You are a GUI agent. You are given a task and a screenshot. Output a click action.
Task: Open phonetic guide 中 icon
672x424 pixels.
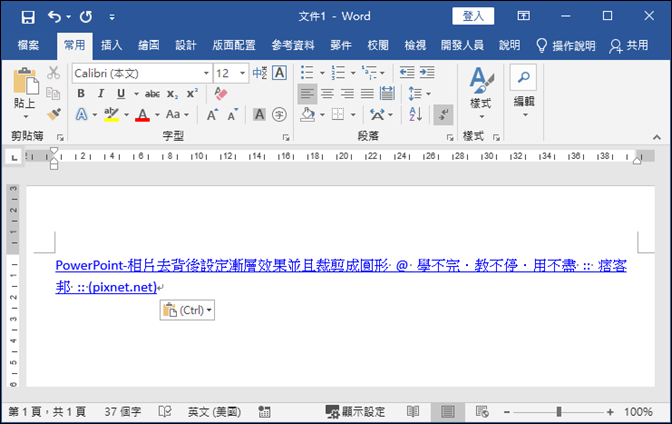[x=260, y=73]
